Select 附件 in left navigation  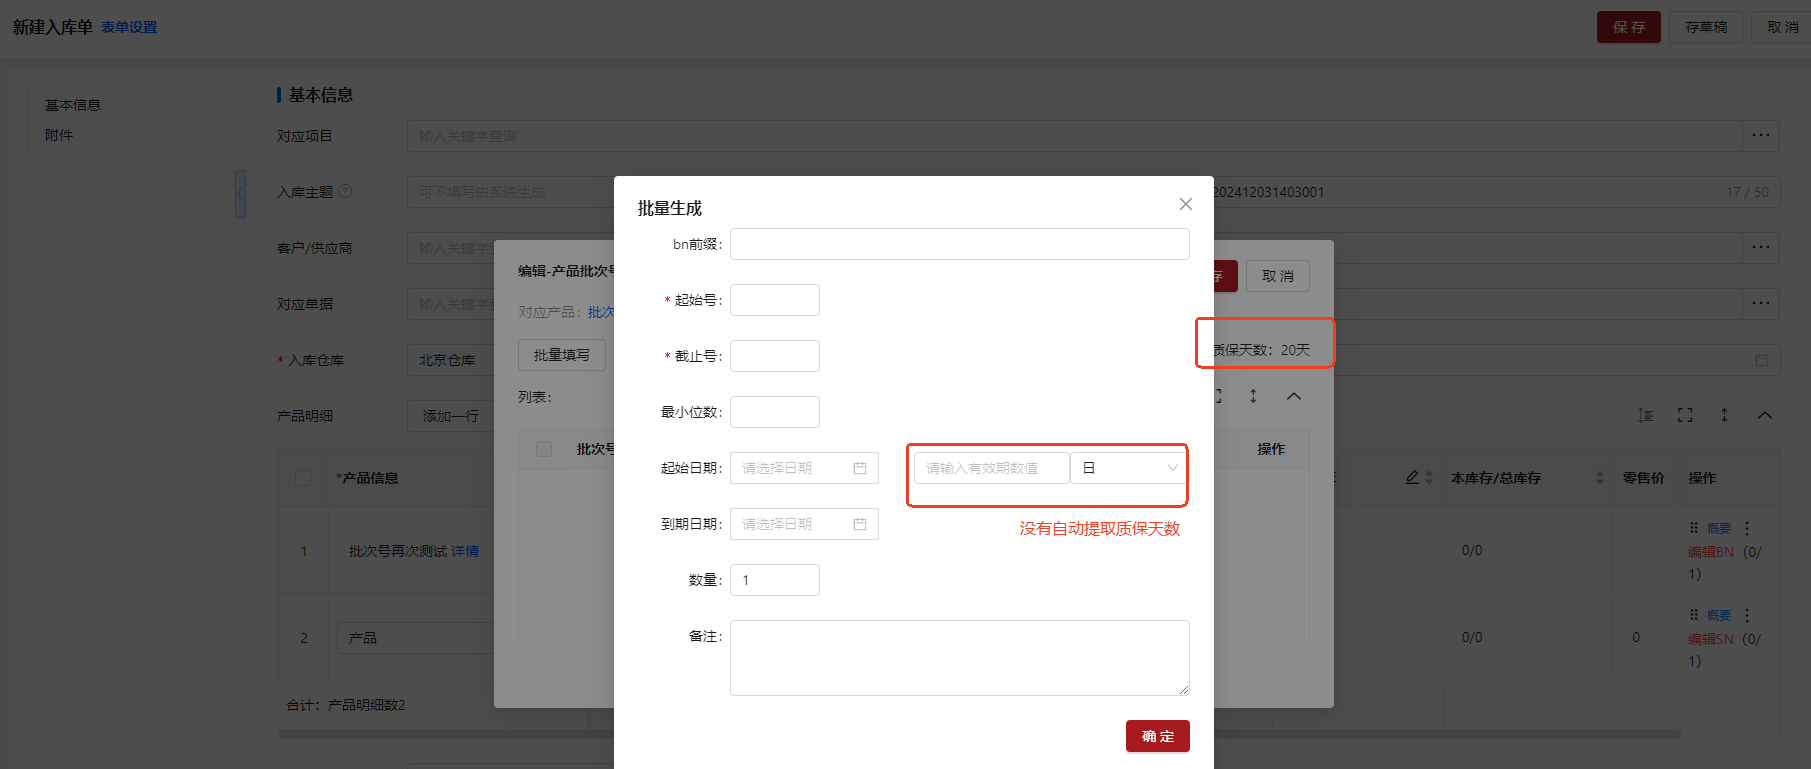(59, 135)
